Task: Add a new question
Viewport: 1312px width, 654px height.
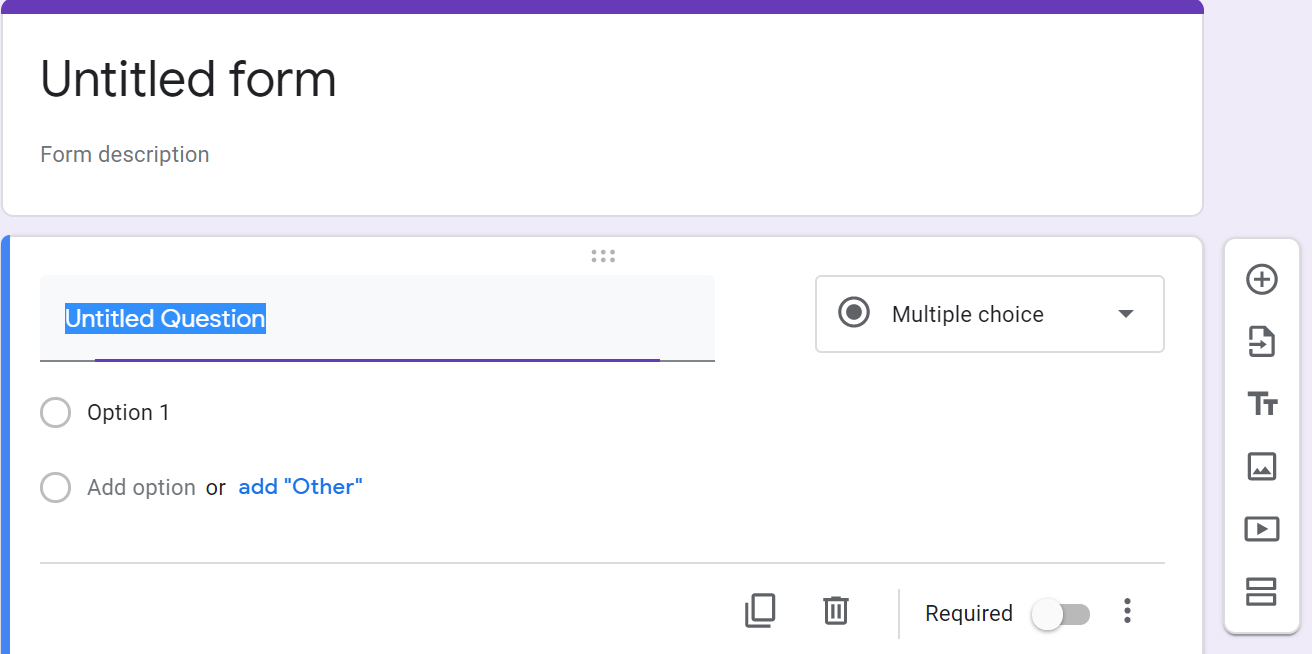Action: point(1261,280)
